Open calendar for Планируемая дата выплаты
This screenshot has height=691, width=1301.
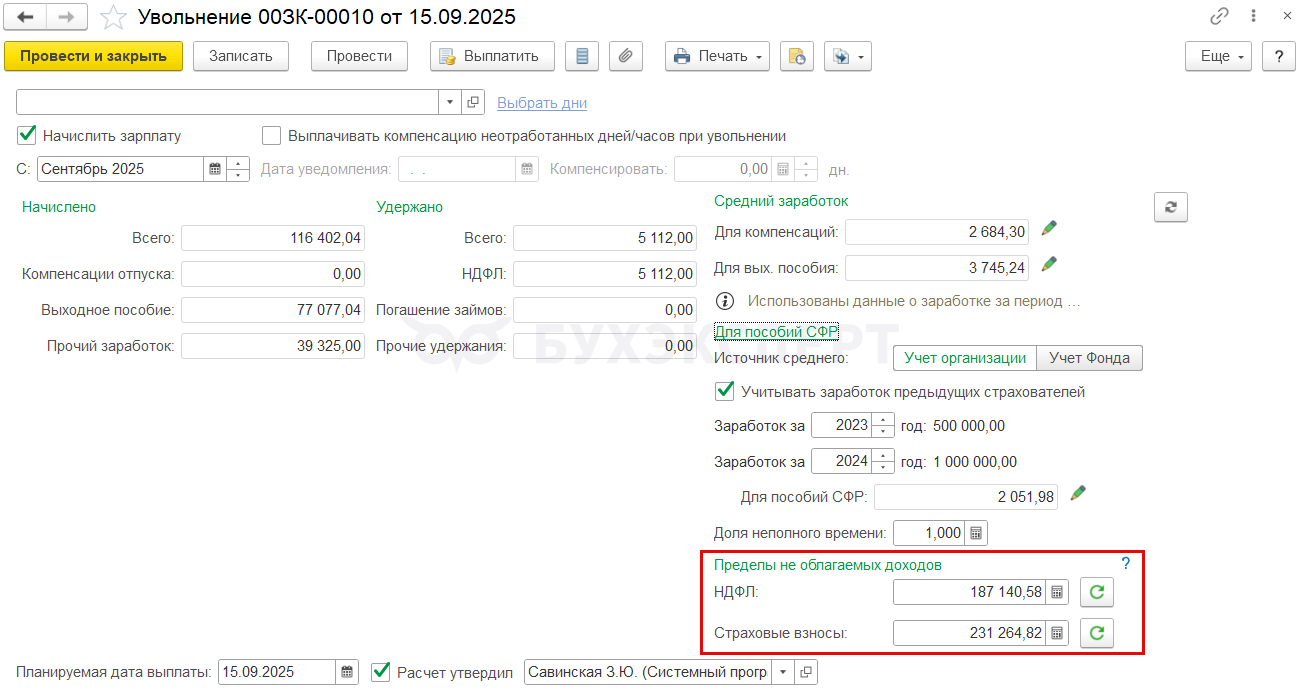[346, 672]
